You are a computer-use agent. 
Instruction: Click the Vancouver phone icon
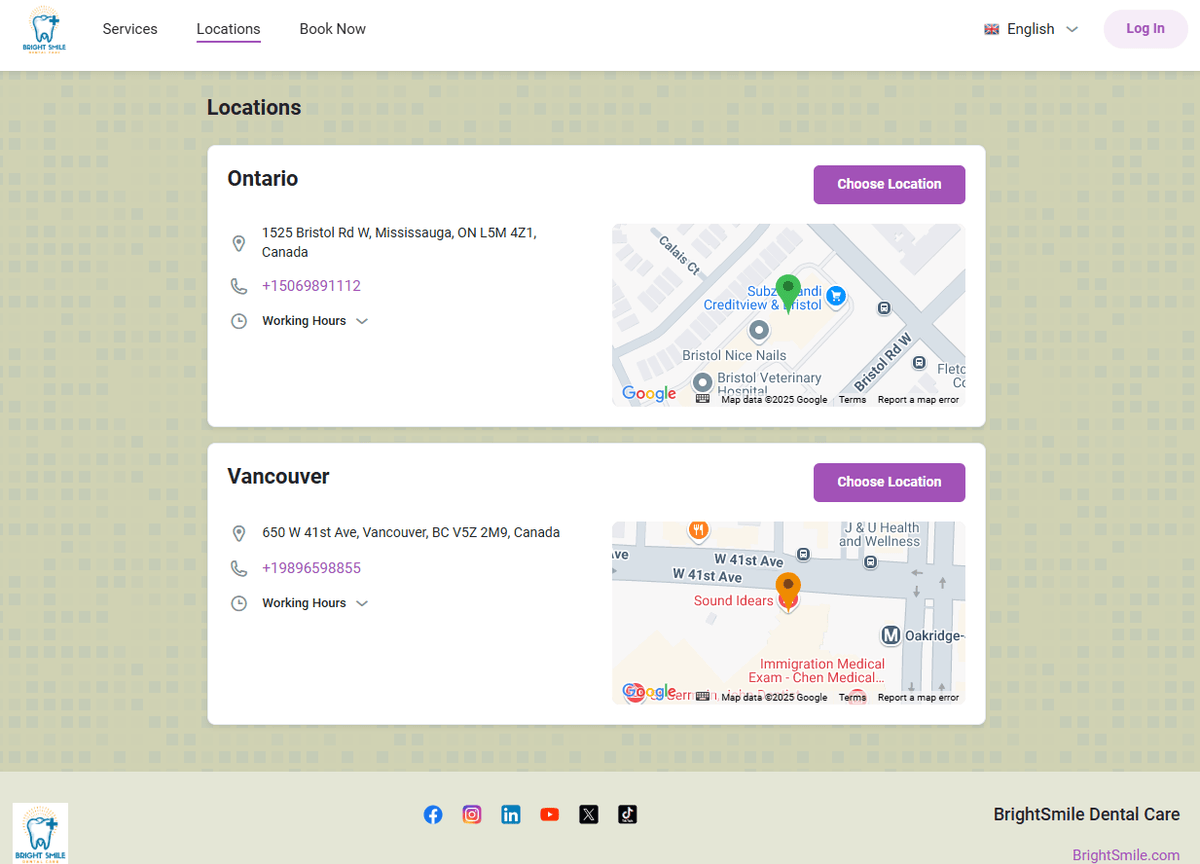[239, 568]
